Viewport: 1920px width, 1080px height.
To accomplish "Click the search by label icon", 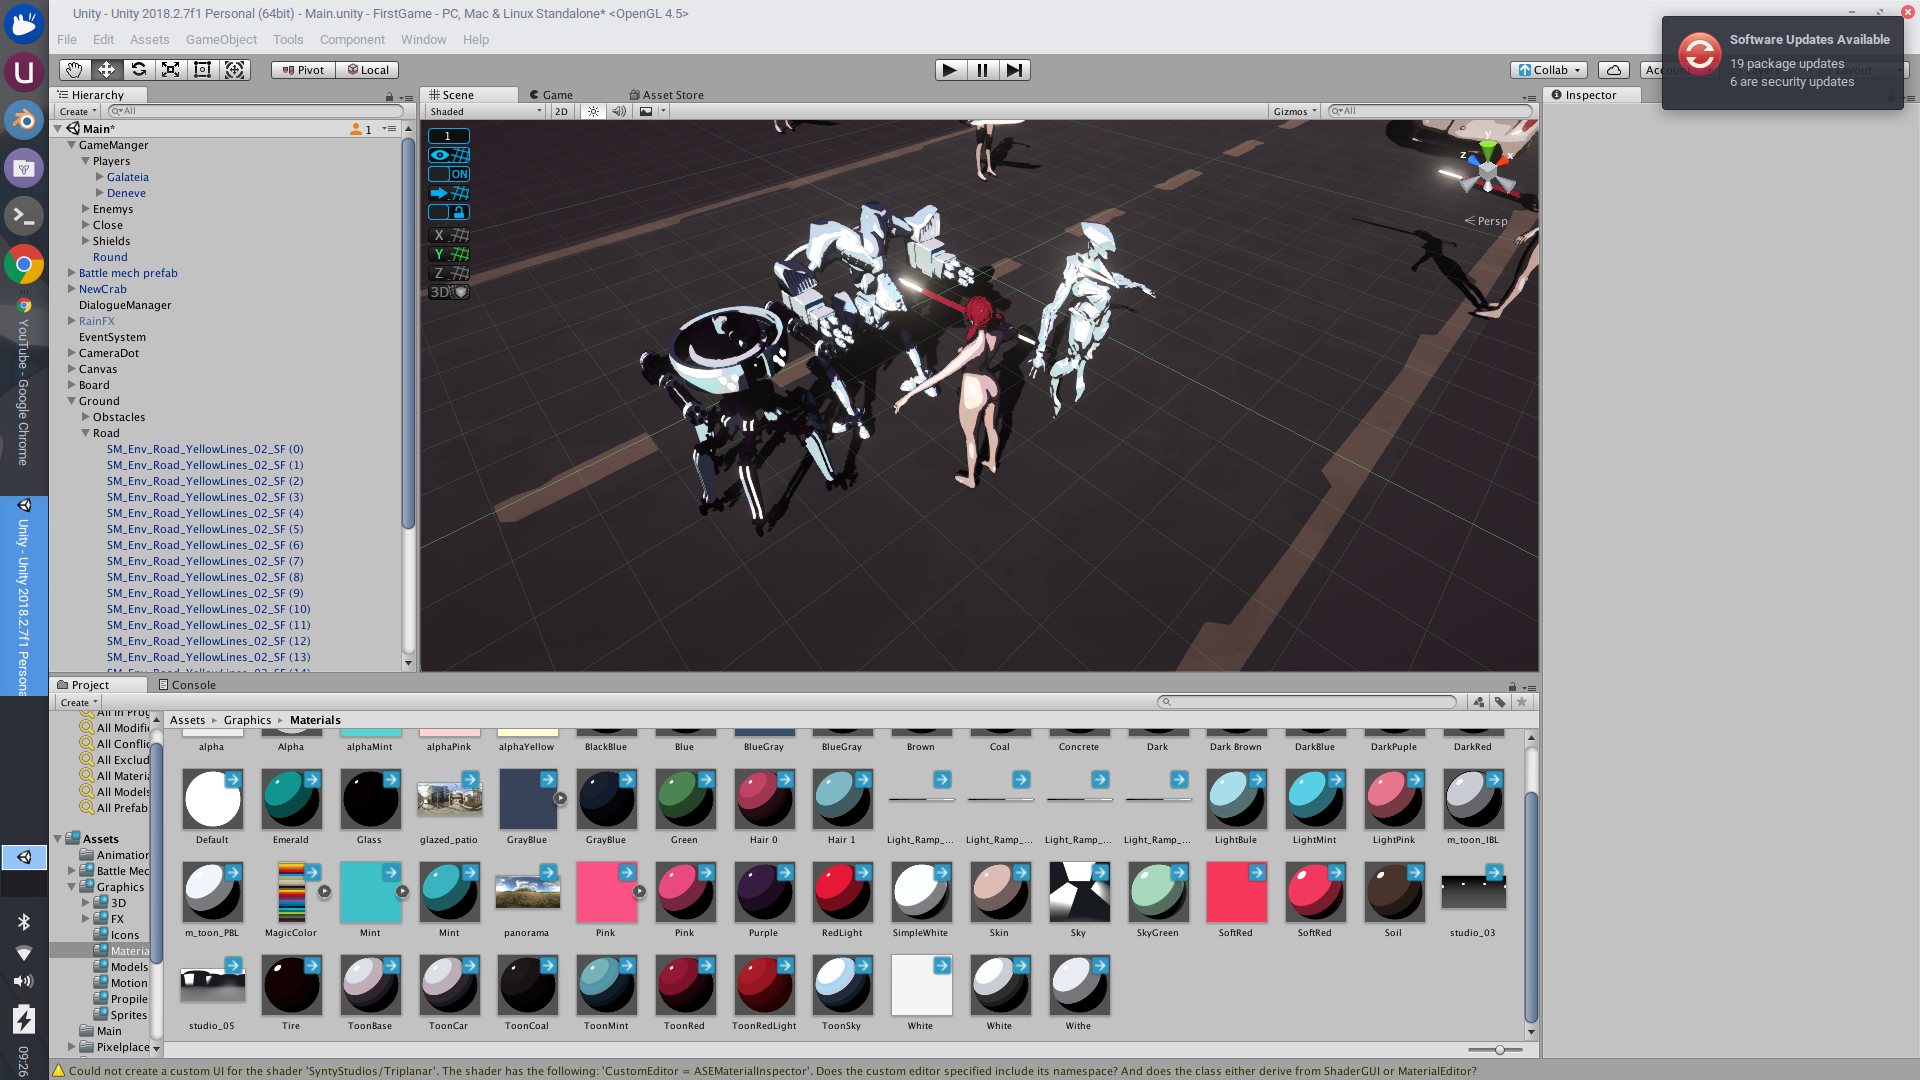I will coord(1500,702).
